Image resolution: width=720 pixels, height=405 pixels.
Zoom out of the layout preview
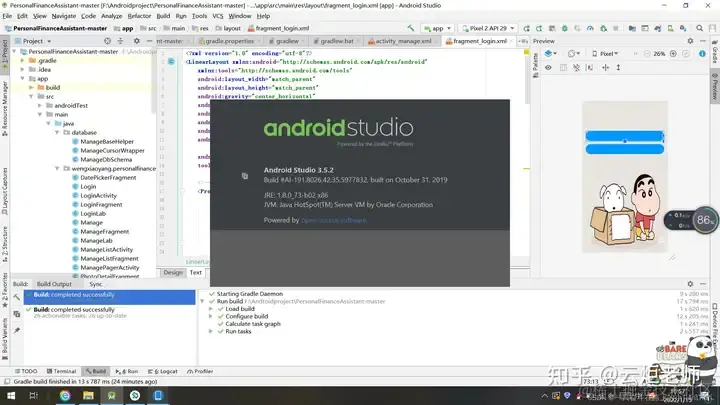click(x=647, y=54)
